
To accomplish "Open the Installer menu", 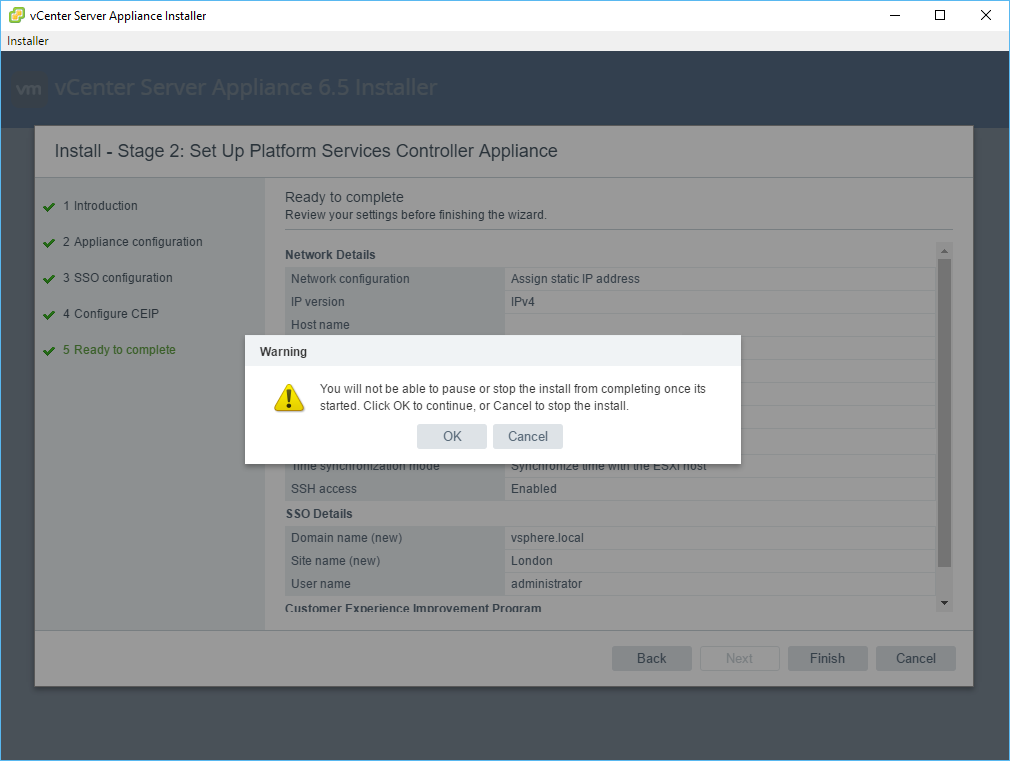I will (x=28, y=41).
